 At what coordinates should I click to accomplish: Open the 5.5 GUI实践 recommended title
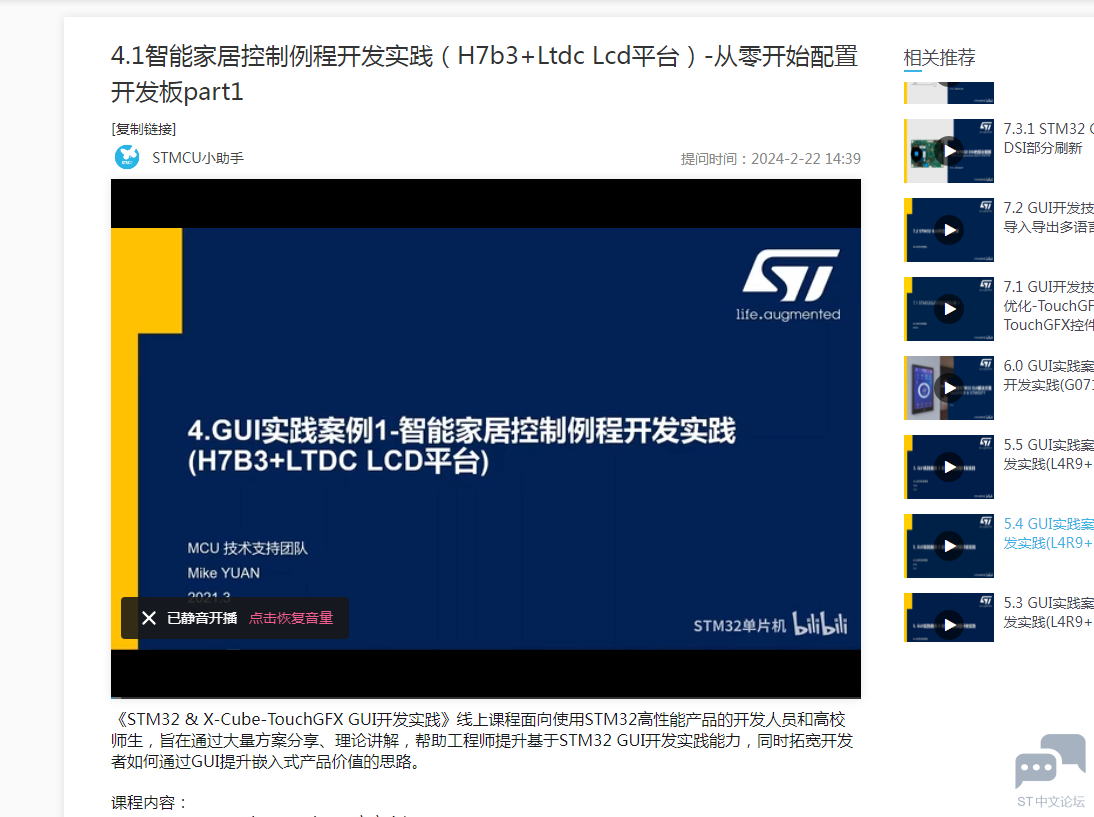click(1049, 454)
